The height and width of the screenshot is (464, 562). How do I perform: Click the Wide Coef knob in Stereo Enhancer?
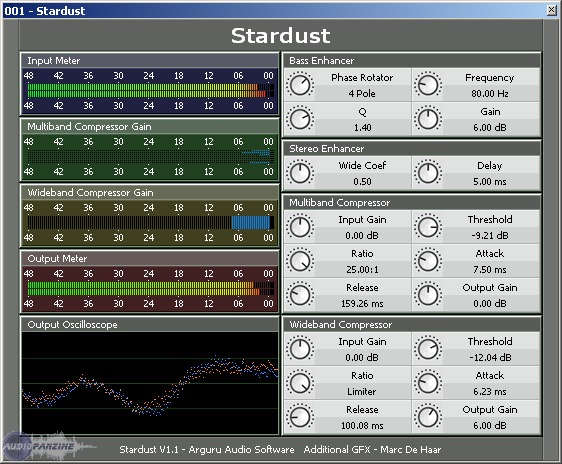coord(300,173)
